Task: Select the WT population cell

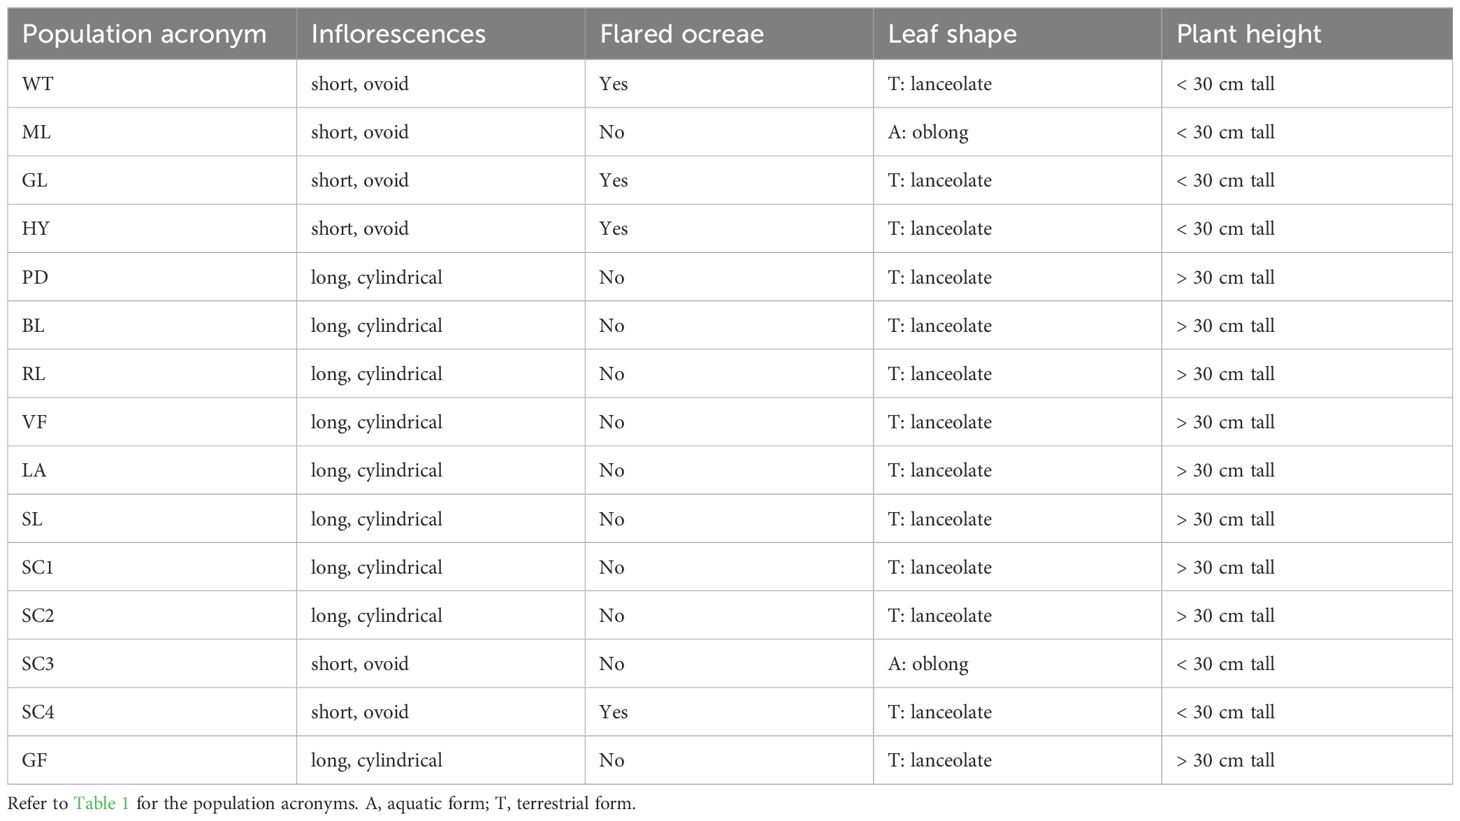Action: [x=152, y=84]
